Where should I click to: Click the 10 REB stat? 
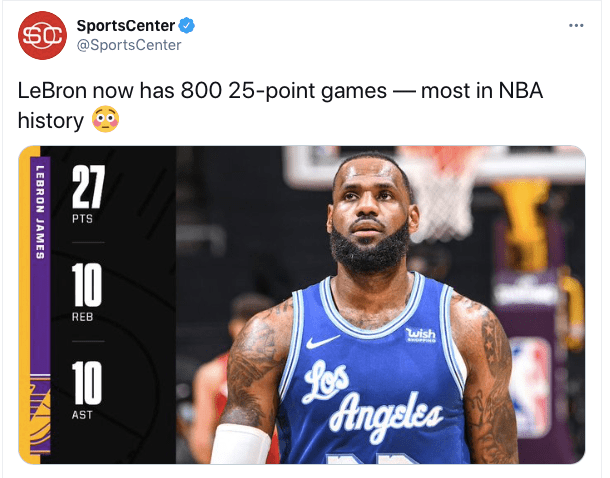pos(87,292)
